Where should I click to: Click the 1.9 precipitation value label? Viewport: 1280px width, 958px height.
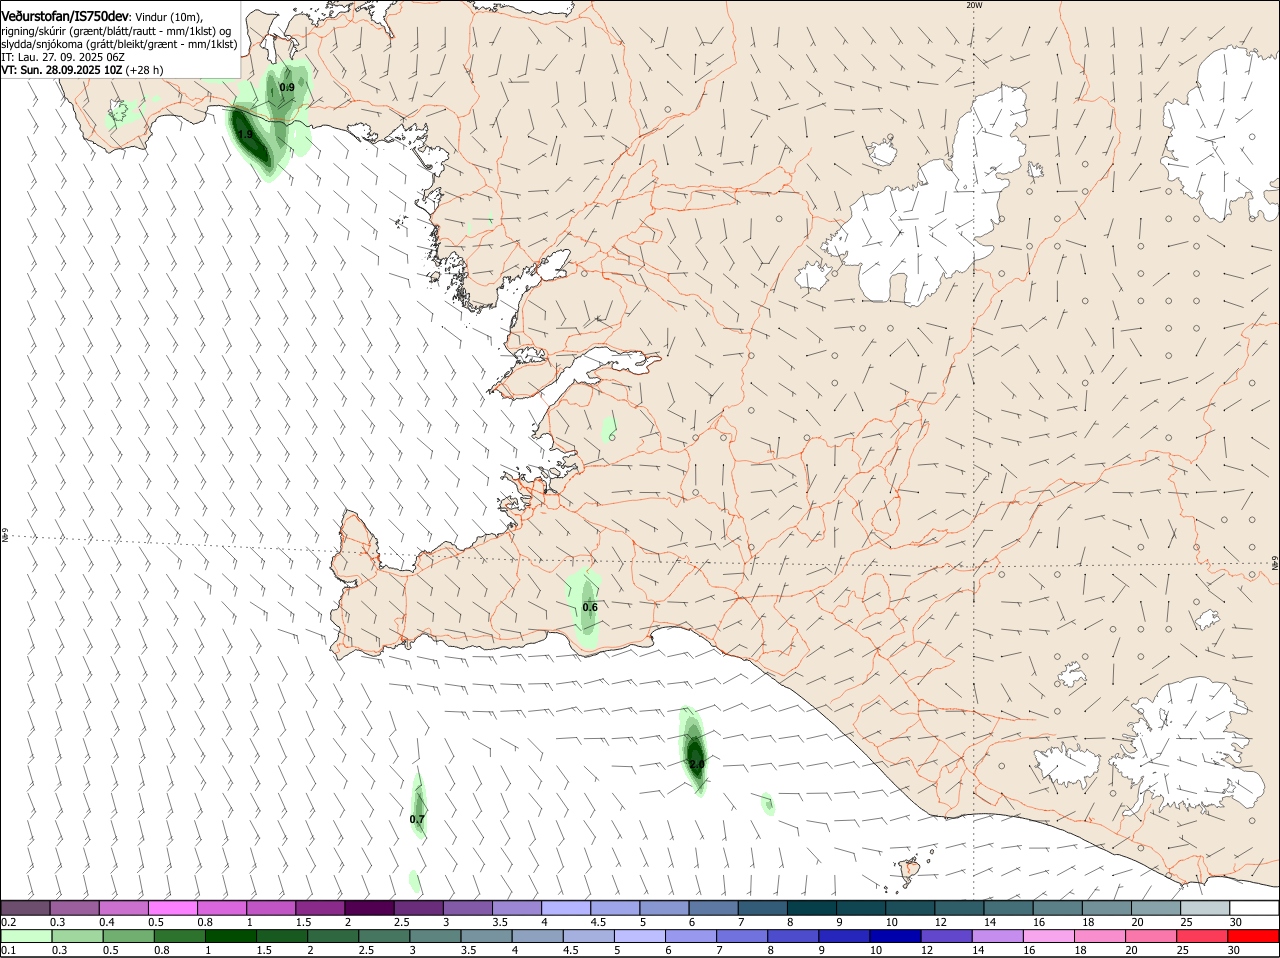245,134
